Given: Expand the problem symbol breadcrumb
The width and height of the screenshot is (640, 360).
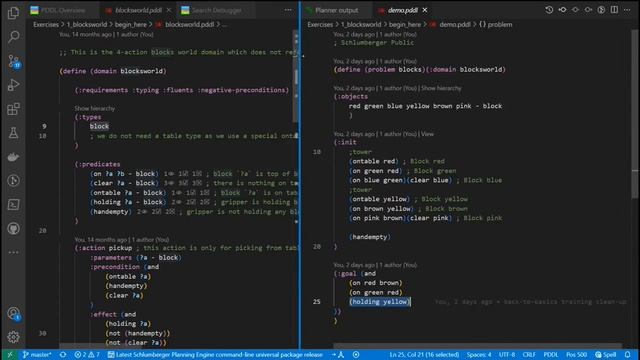Looking at the screenshot, I should click(496, 24).
